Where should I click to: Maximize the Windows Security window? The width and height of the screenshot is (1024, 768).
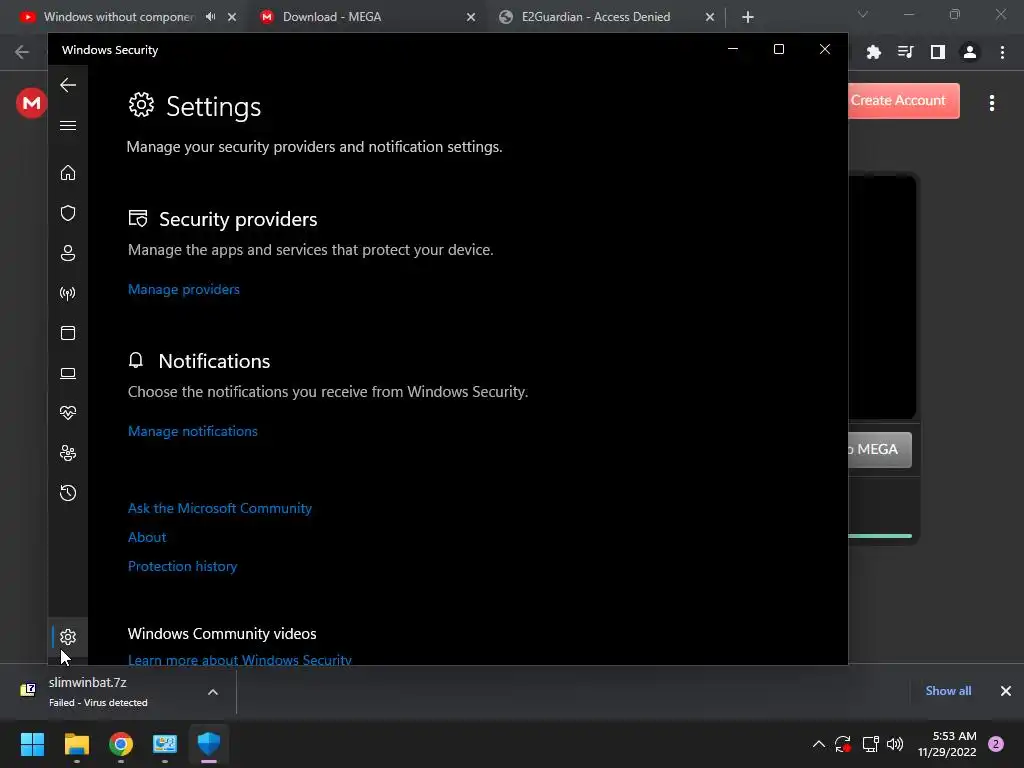778,49
